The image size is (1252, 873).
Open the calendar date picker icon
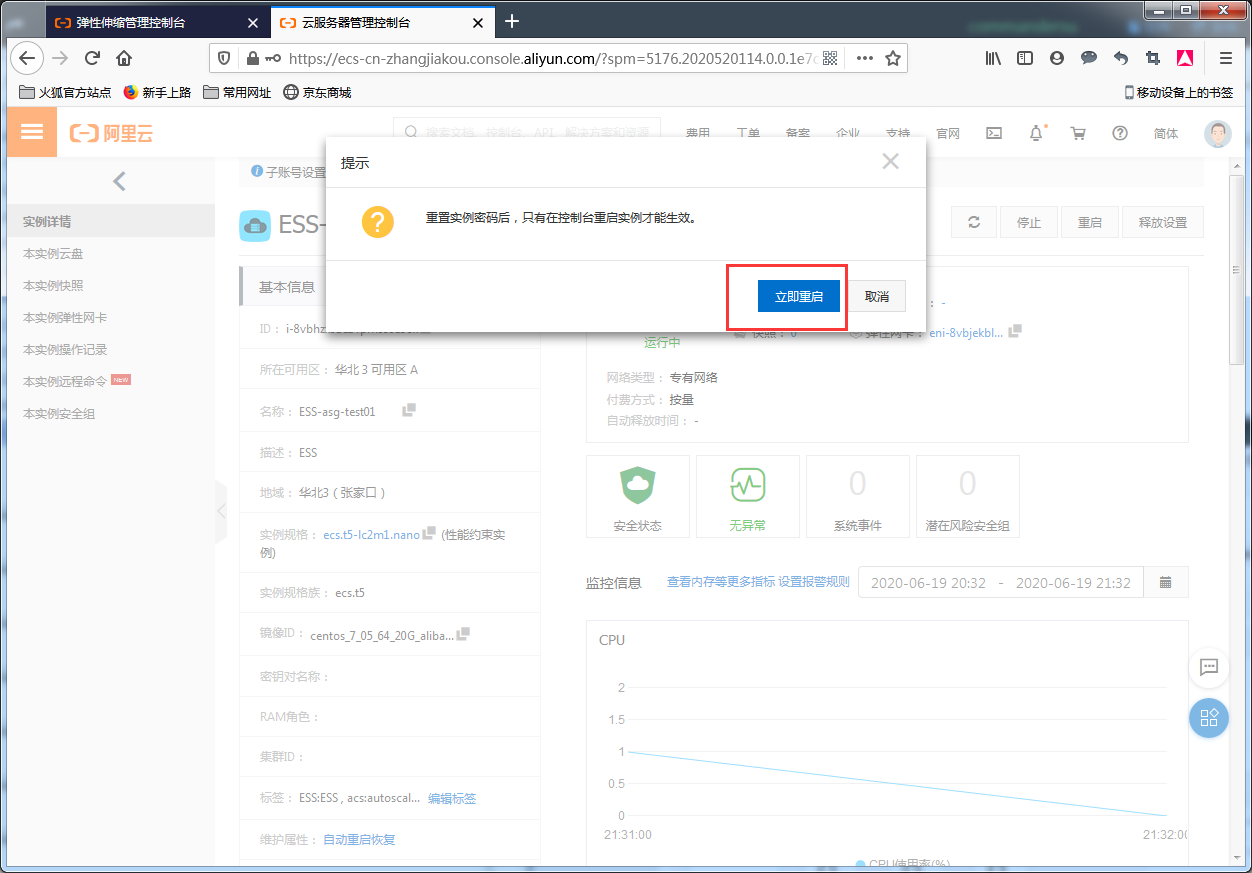tap(1165, 582)
